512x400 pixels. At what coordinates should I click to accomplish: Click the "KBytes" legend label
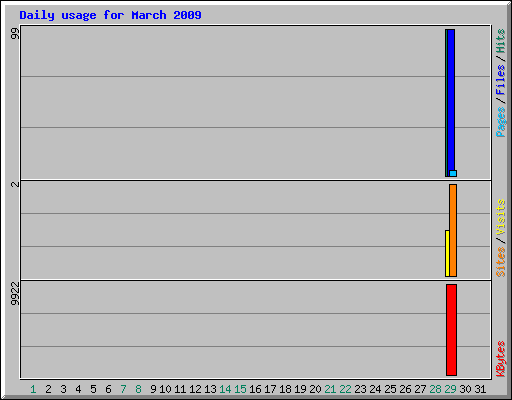(500, 359)
